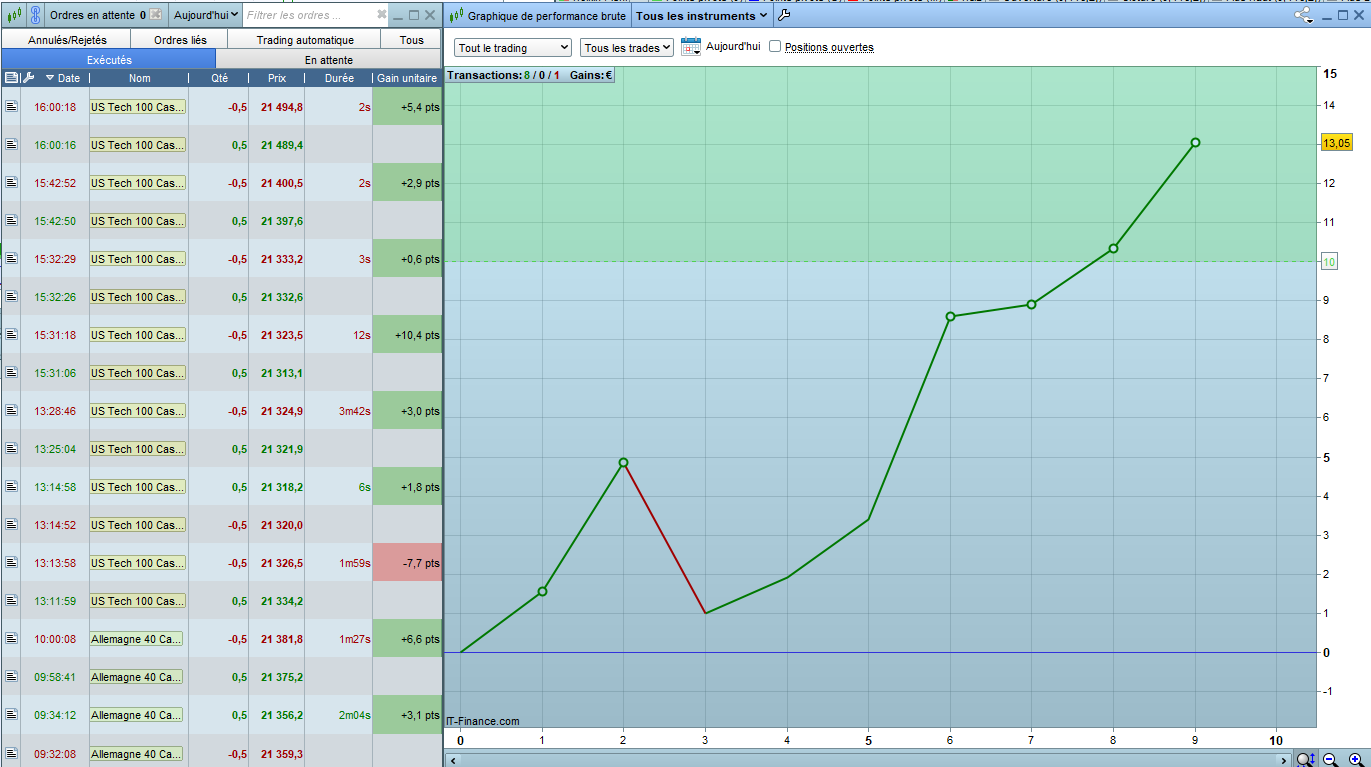Click the 13,05 value label on chart axis
This screenshot has width=1371, height=767.
pos(1337,143)
